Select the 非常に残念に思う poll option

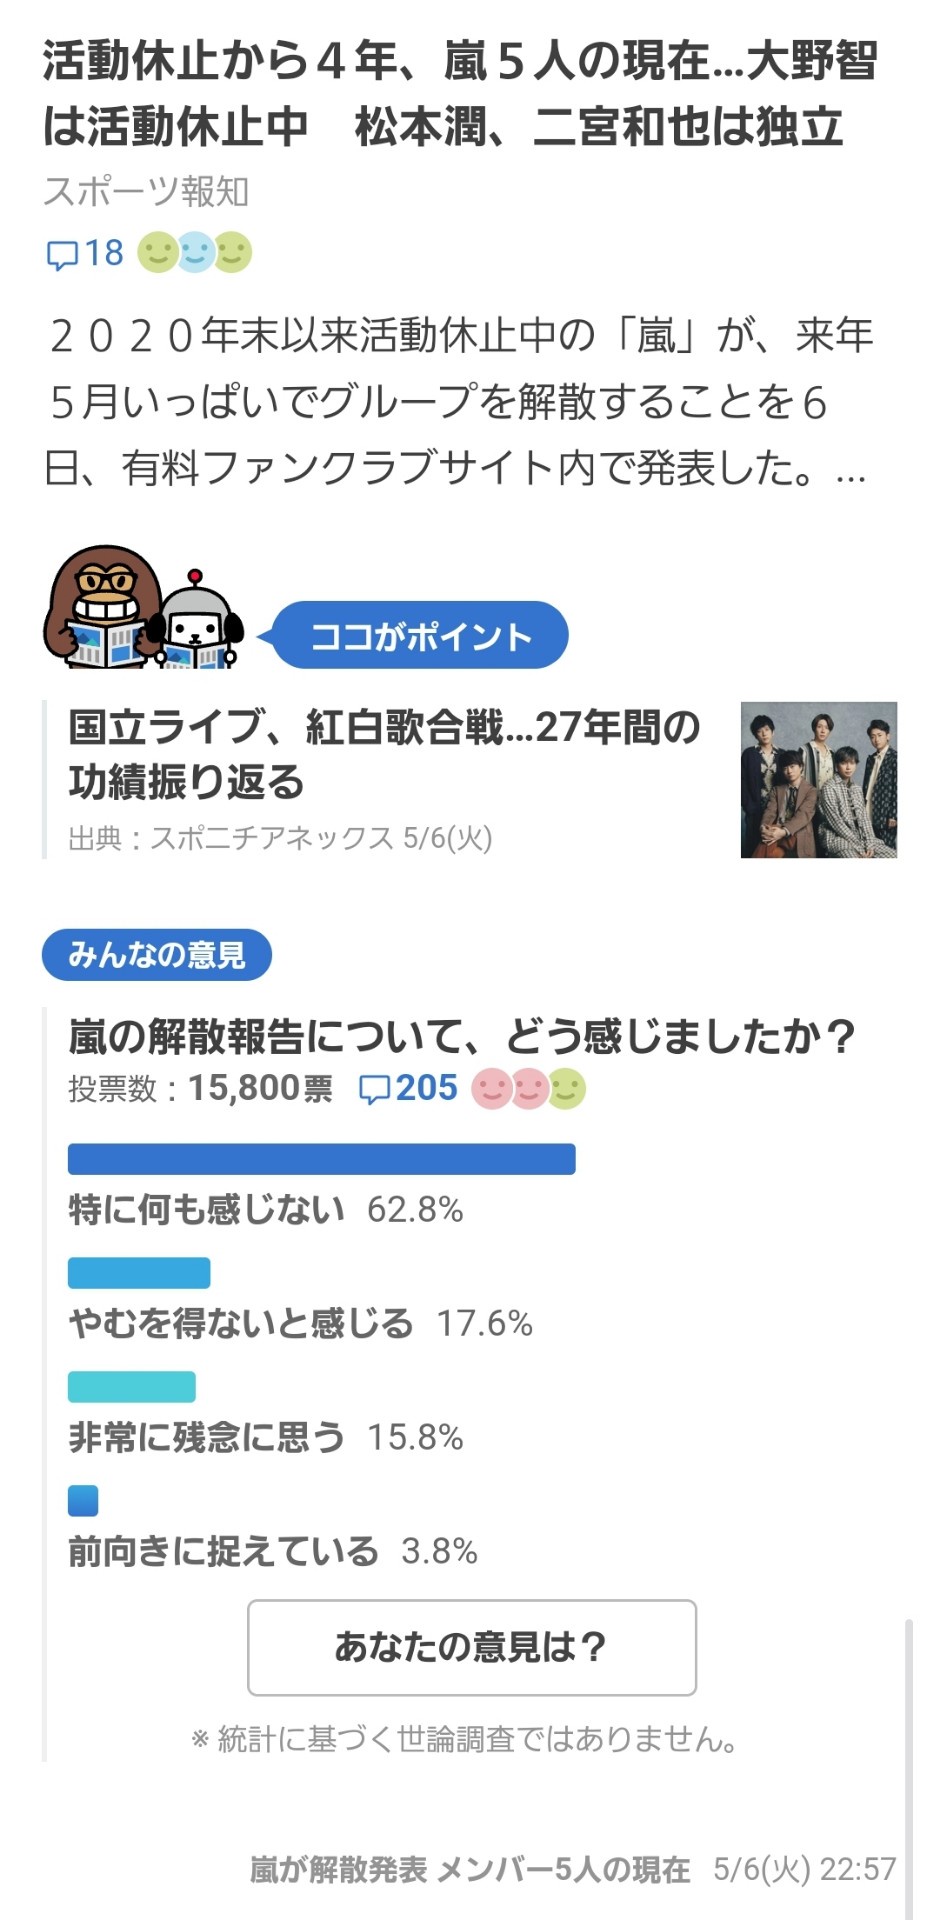207,1438
